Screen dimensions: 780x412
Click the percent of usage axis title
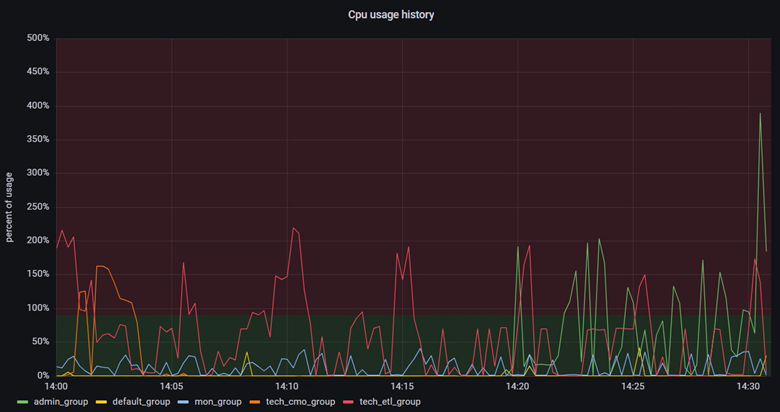pyautogui.click(x=9, y=207)
